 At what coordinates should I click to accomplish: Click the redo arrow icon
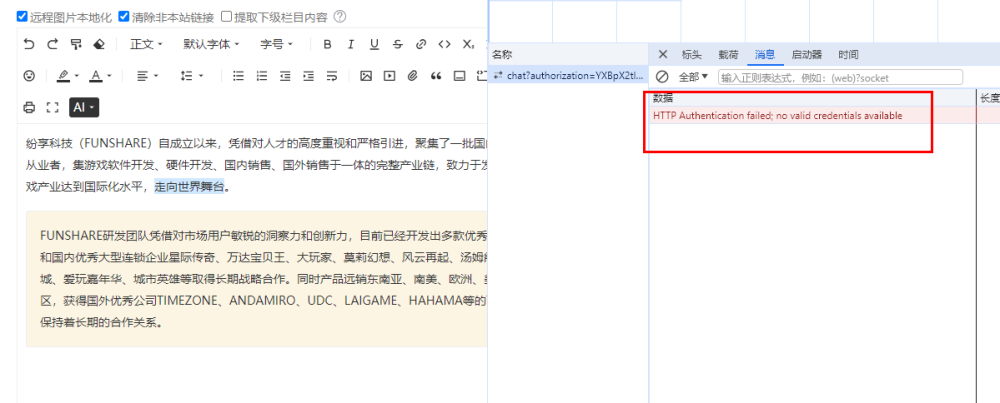click(52, 44)
